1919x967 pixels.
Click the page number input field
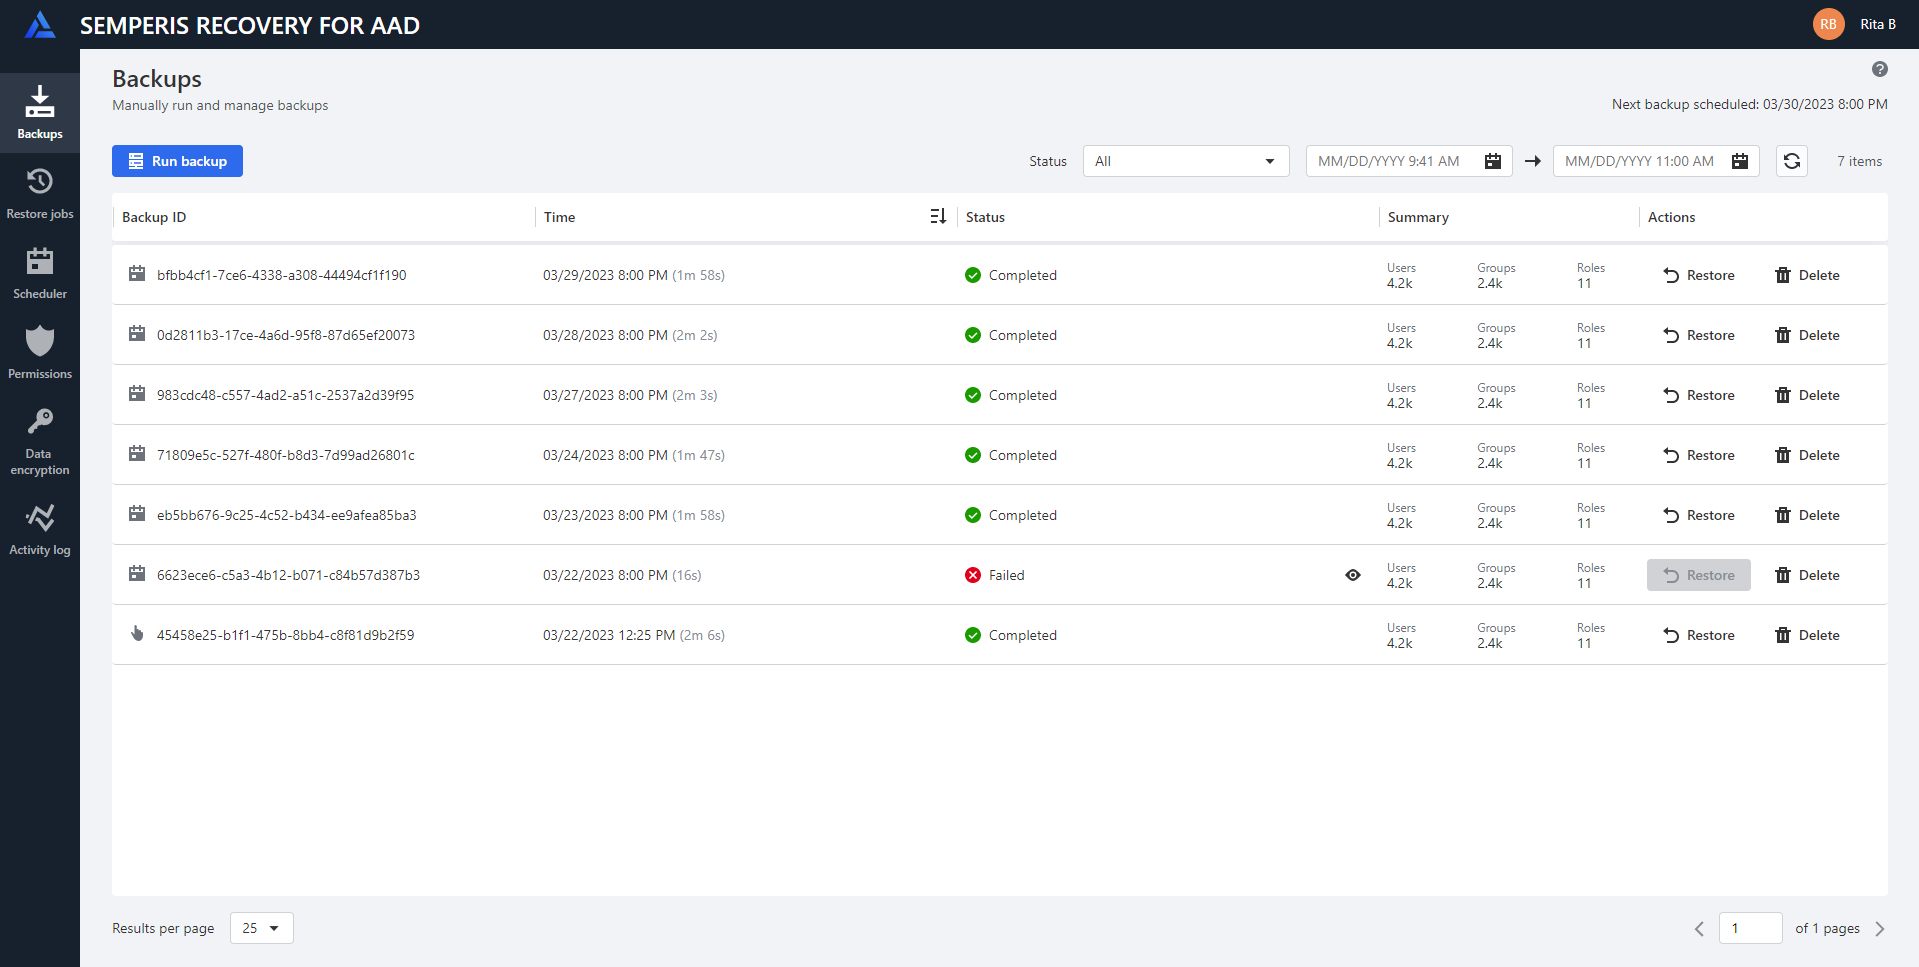click(1750, 927)
